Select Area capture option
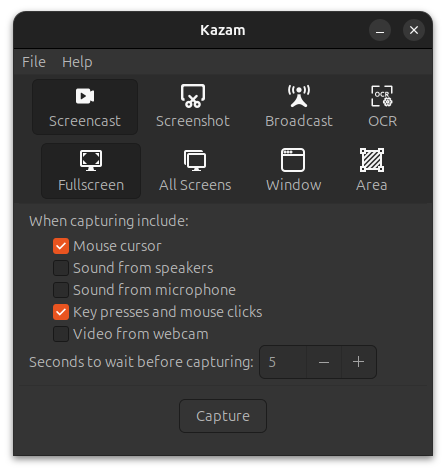 point(372,171)
